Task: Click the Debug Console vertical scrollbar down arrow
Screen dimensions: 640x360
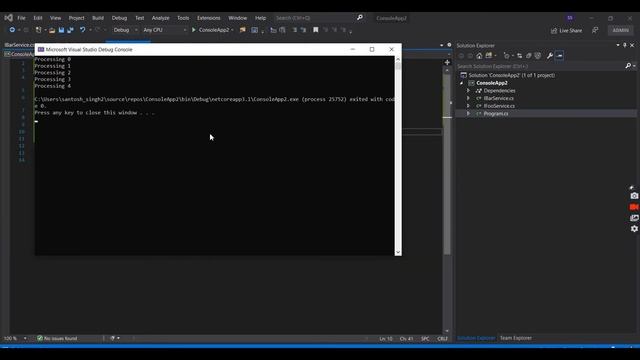Action: coord(398,252)
